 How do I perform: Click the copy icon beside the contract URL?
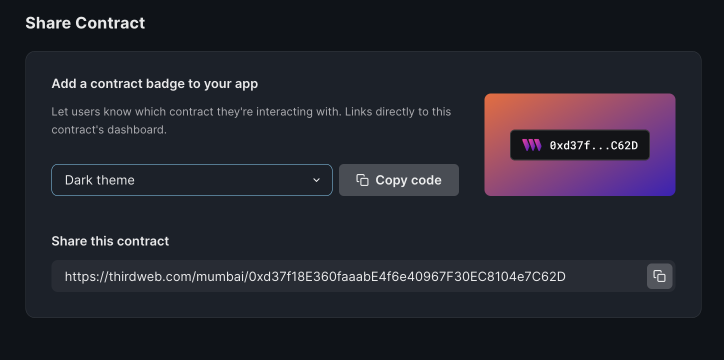click(659, 276)
